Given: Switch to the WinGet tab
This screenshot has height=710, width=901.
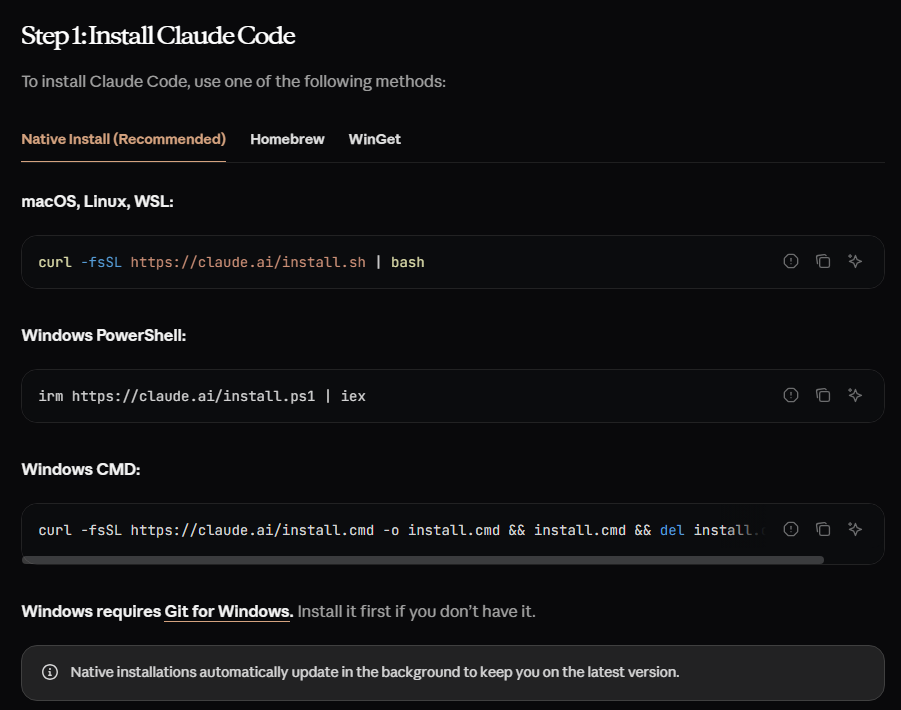Looking at the screenshot, I should [x=375, y=139].
